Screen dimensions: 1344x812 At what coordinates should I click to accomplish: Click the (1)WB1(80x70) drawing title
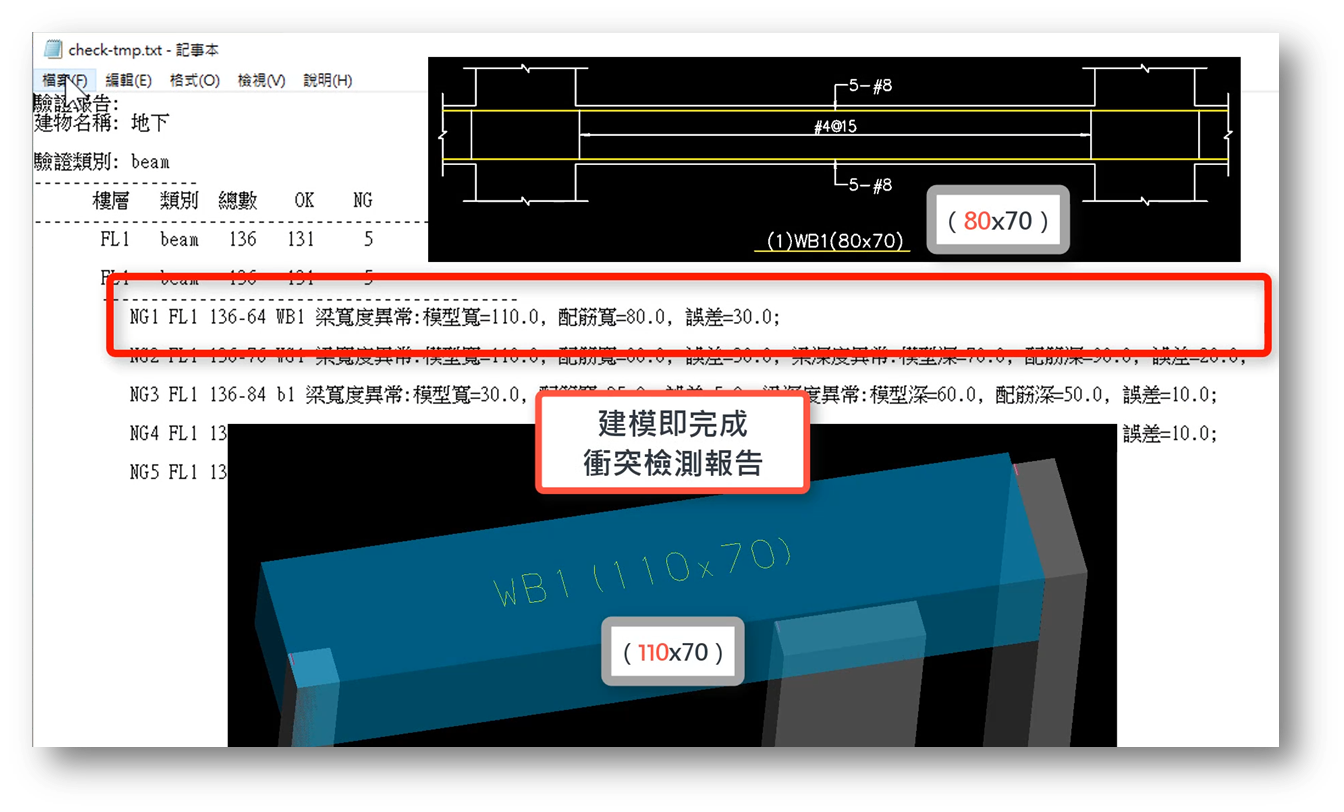(x=835, y=240)
